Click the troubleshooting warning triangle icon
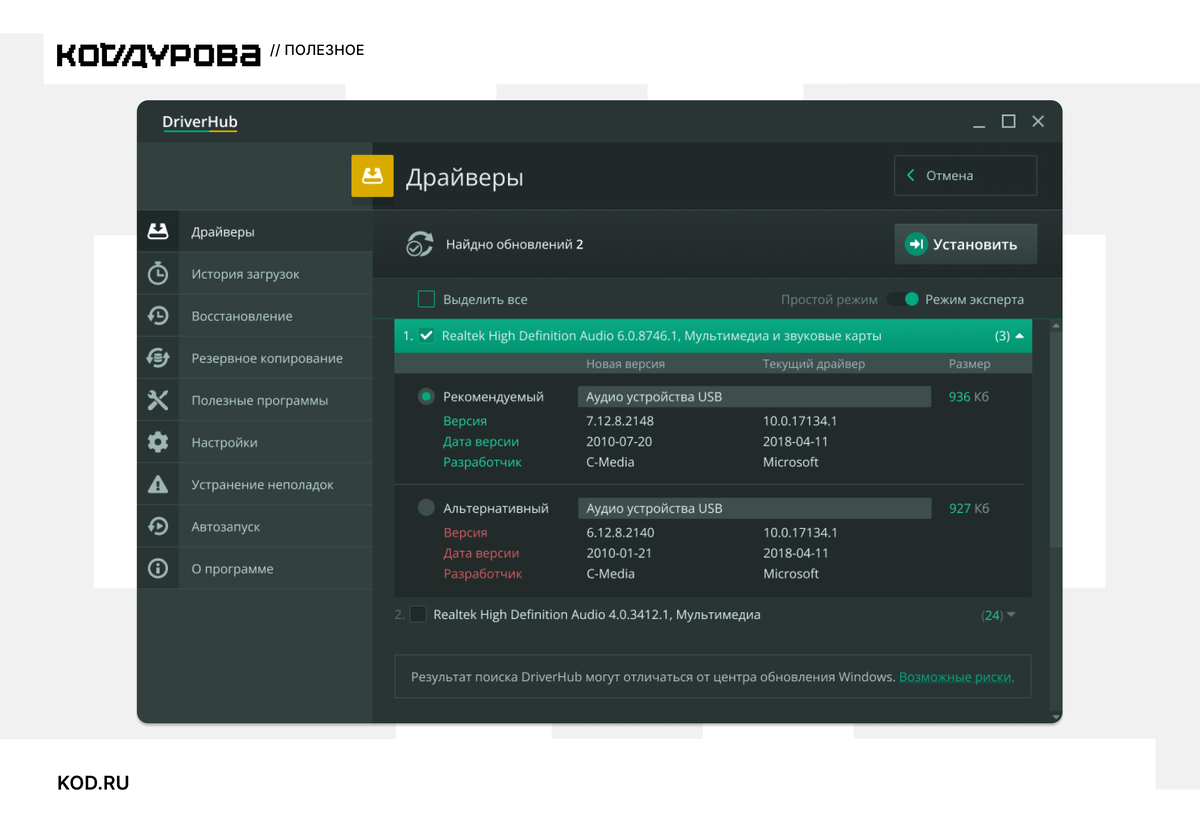This screenshot has width=1200, height=823. 158,484
